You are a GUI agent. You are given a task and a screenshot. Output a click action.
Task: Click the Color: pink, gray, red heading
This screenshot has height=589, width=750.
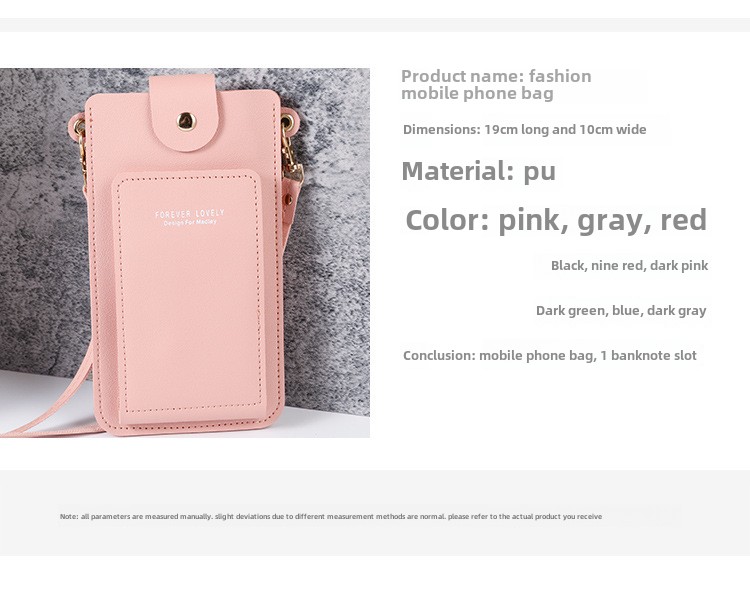tap(556, 220)
